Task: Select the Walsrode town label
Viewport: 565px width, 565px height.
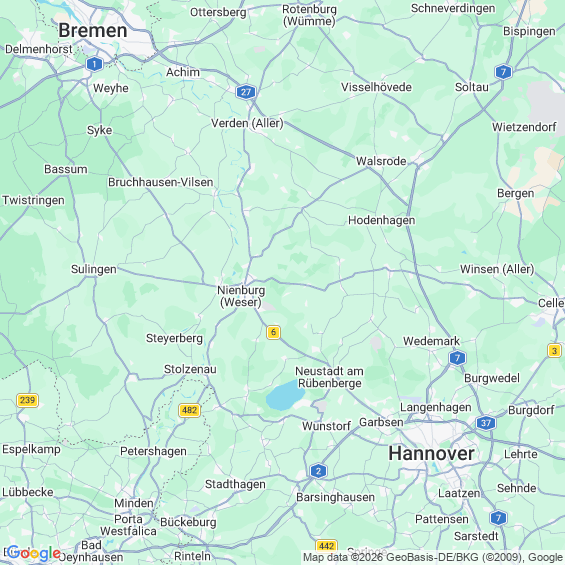Action: 381,161
